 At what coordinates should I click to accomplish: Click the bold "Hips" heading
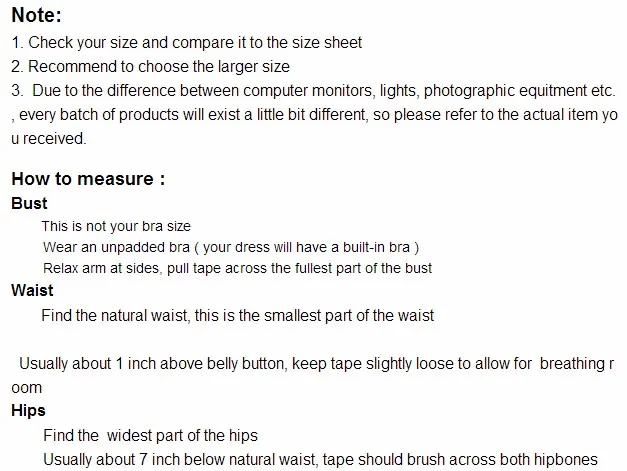point(28,411)
